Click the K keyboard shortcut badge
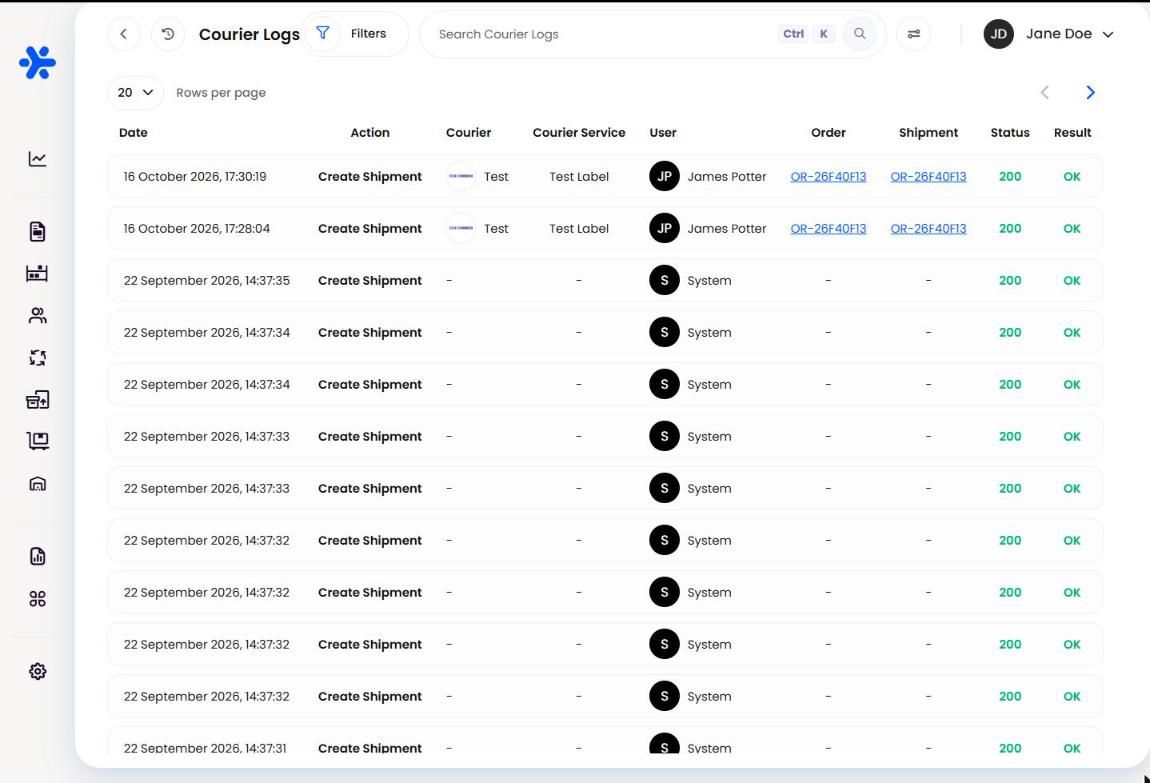This screenshot has height=783, width=1150. (x=824, y=34)
